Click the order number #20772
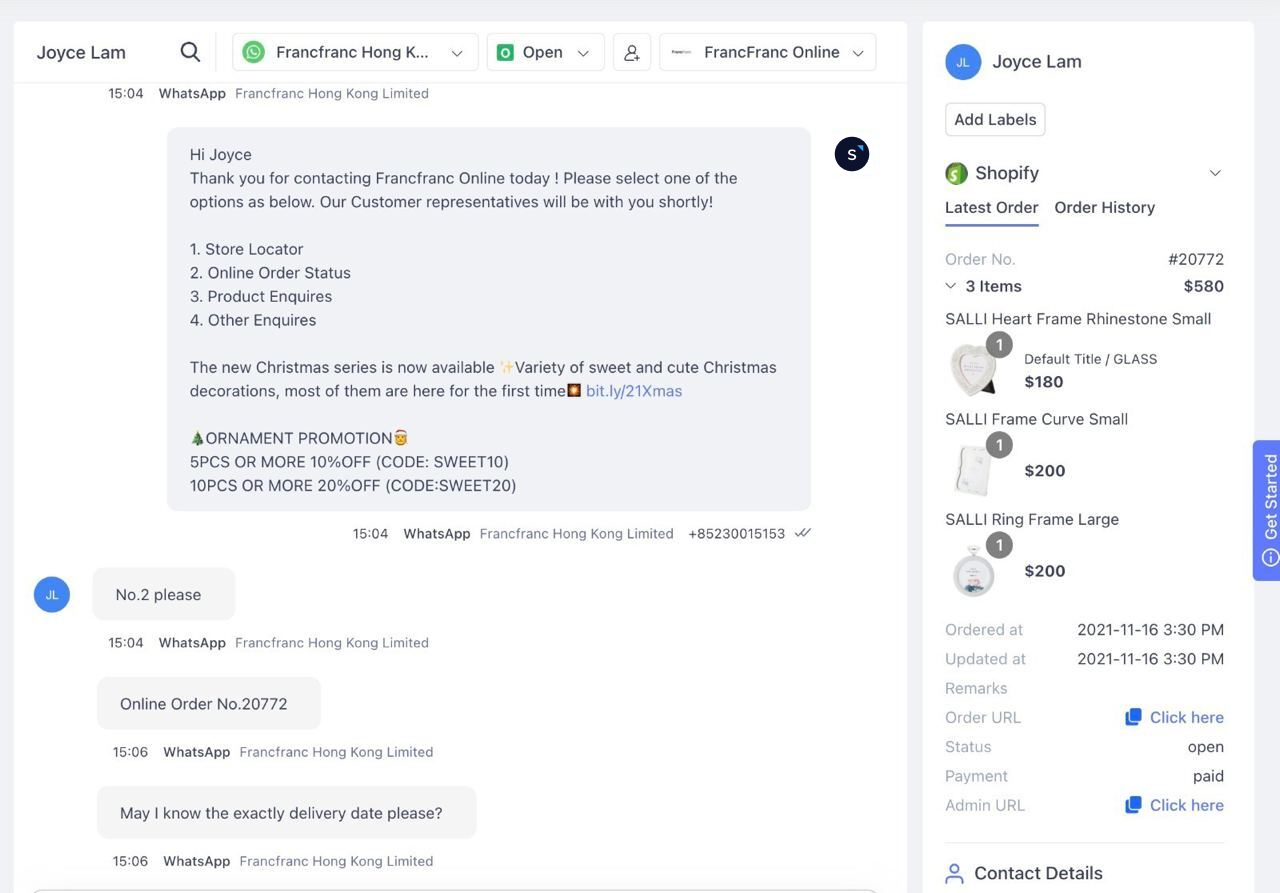Viewport: 1280px width, 893px height. tap(1196, 259)
